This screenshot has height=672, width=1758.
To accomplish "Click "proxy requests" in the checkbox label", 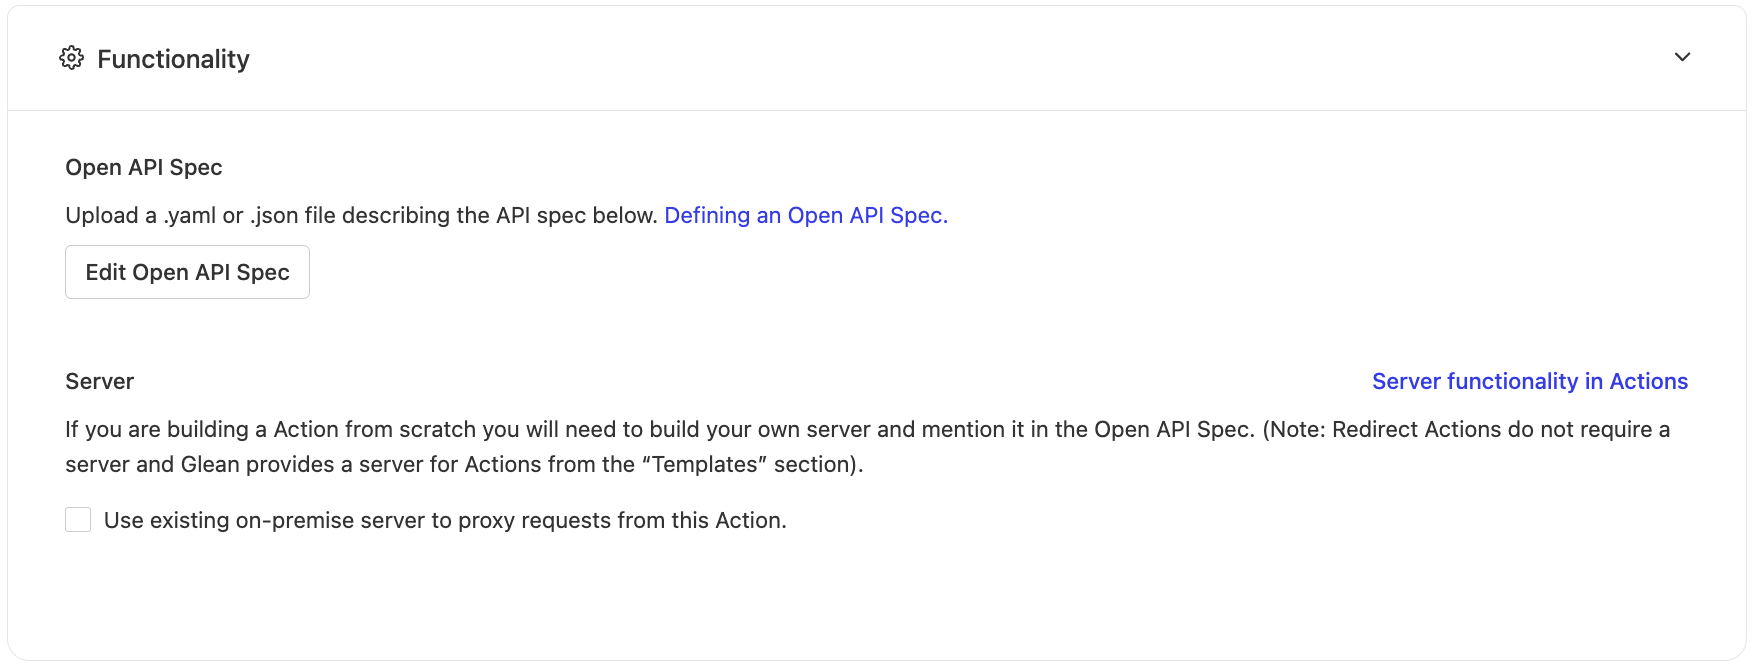I will [527, 520].
